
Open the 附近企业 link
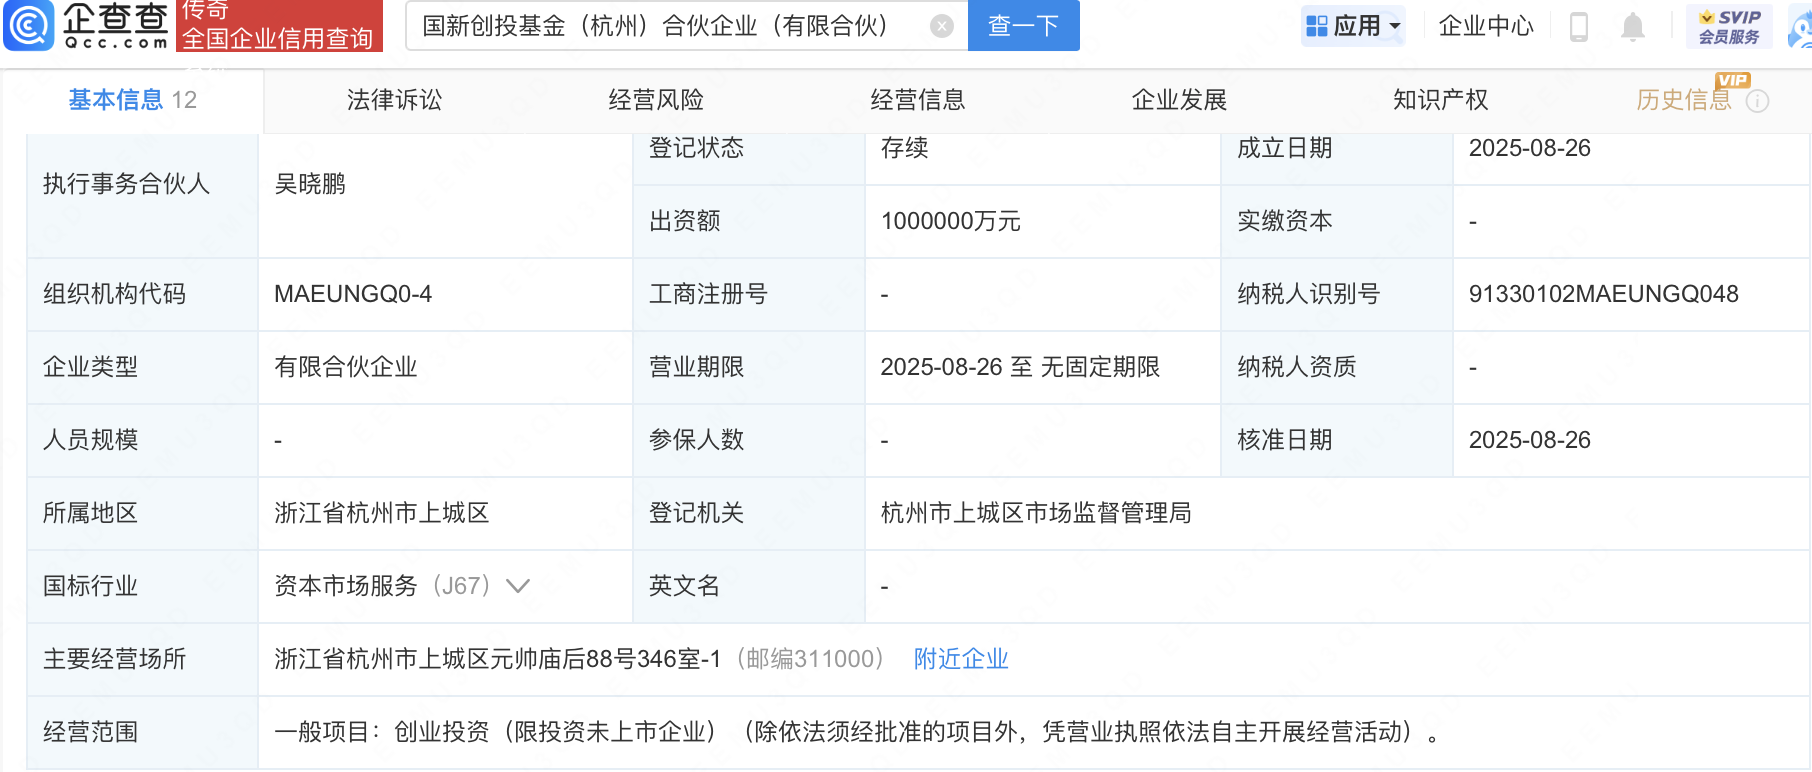[960, 659]
